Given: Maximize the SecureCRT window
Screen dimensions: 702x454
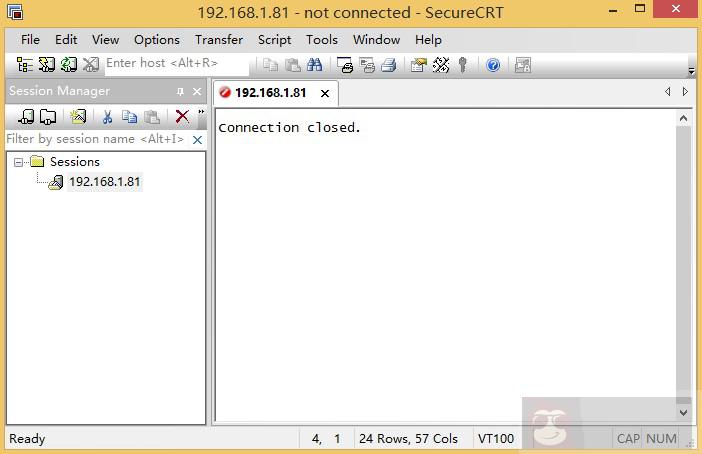Looking at the screenshot, I should point(640,9).
